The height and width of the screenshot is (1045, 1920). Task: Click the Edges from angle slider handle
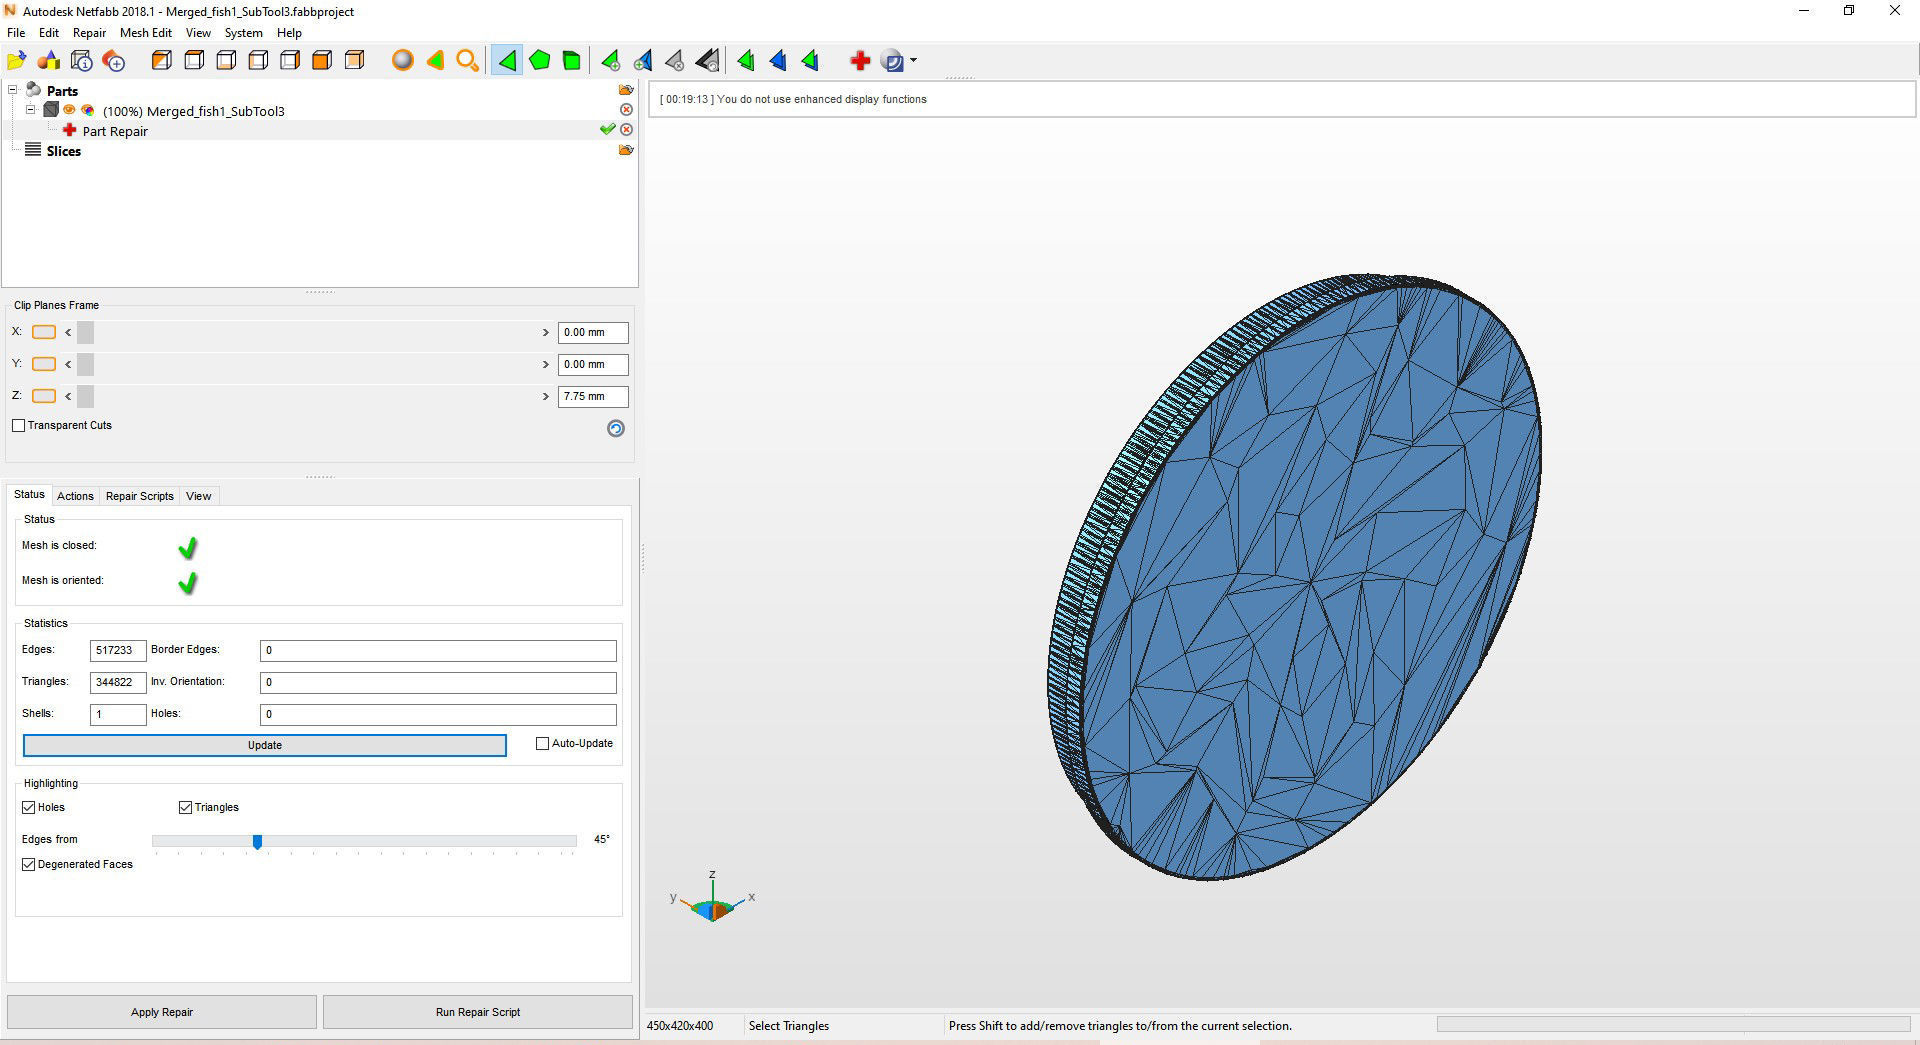[x=257, y=842]
